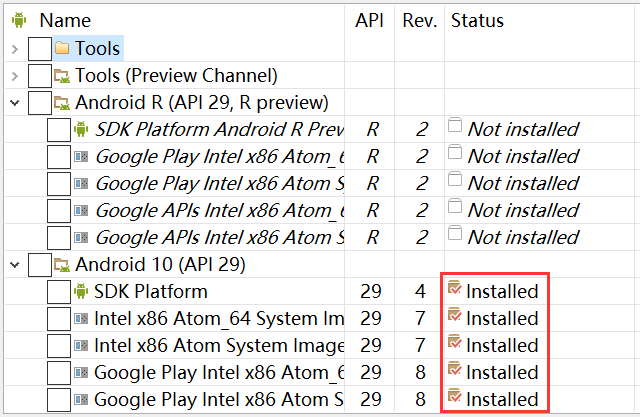Expand the Tools tree node

[x=13, y=48]
